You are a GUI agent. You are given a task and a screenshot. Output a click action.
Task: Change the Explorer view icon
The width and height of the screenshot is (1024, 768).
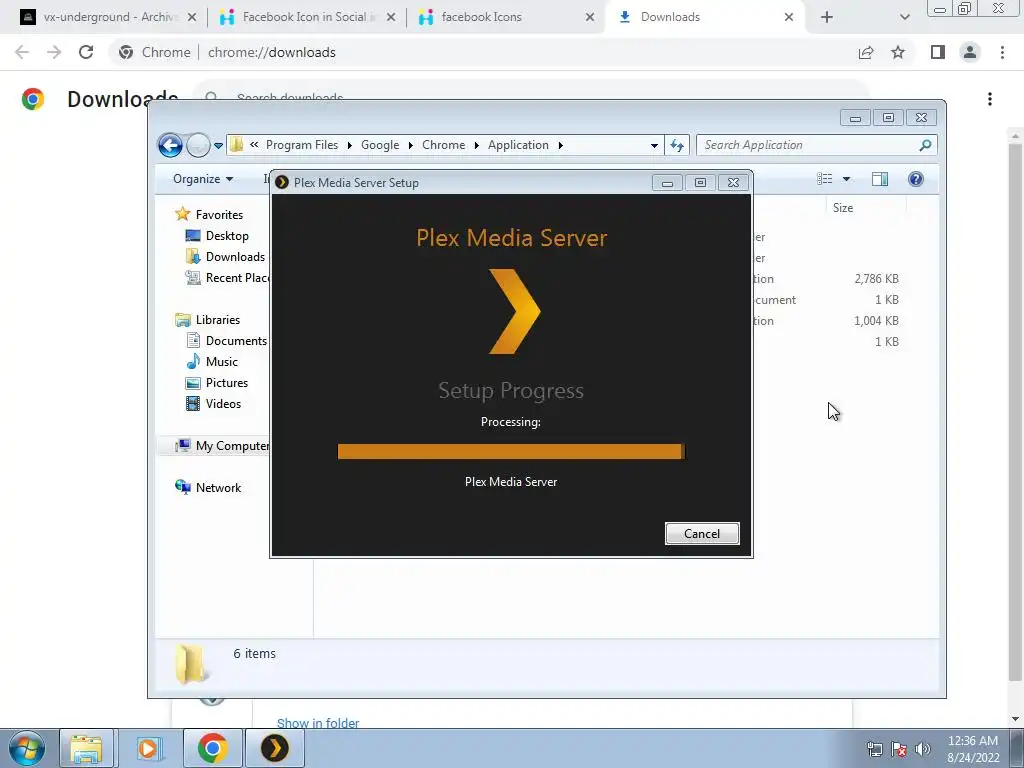coord(825,179)
